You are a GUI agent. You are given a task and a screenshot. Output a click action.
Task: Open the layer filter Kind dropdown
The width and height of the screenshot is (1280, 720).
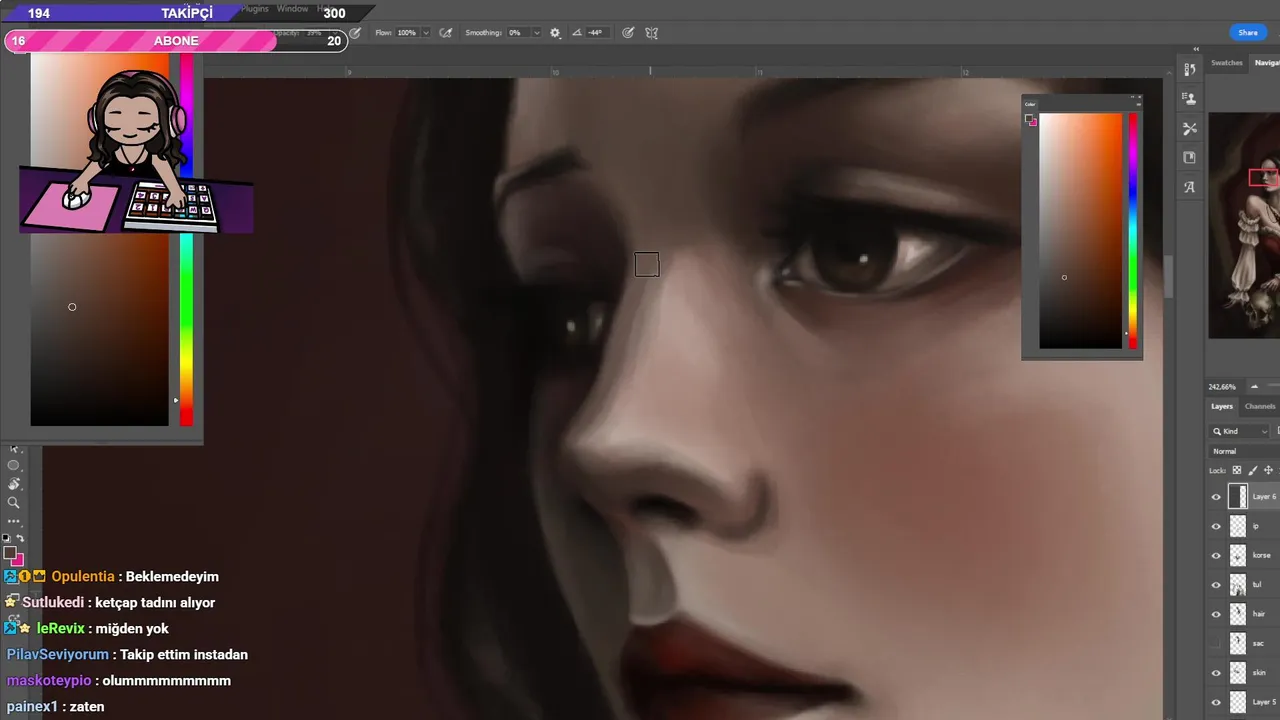coord(1240,431)
